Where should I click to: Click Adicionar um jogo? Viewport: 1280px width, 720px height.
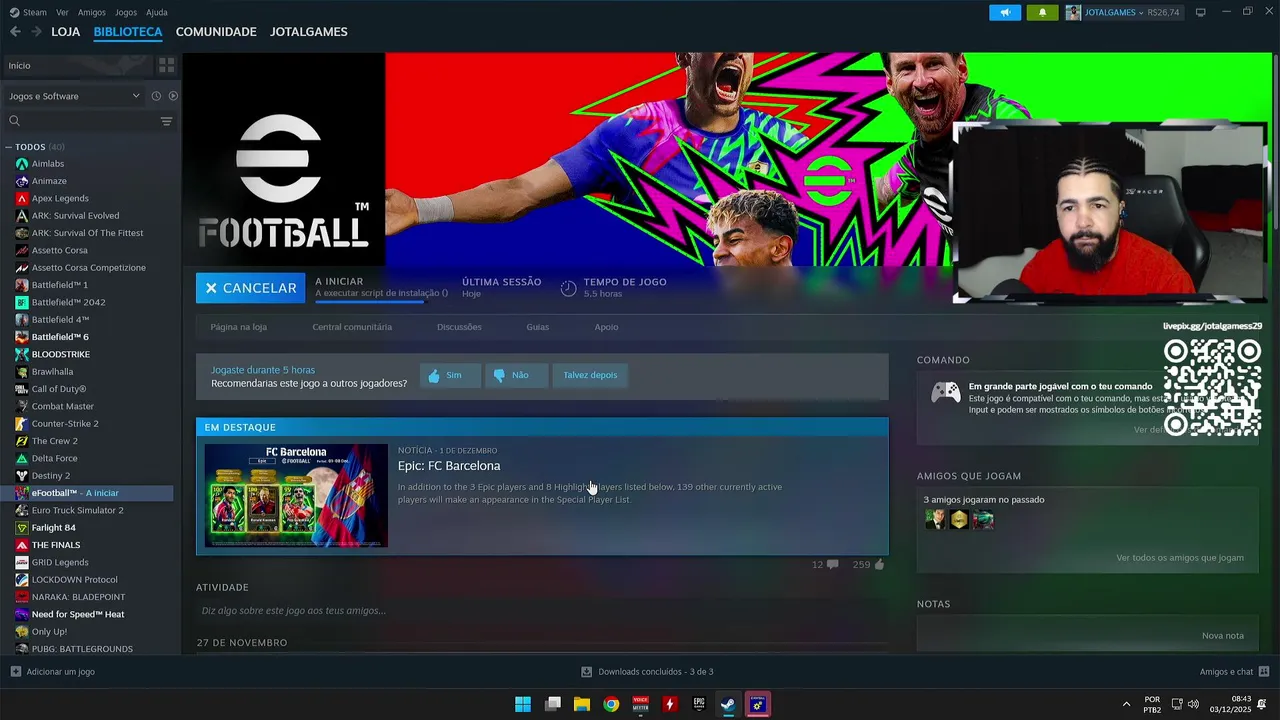pyautogui.click(x=52, y=672)
